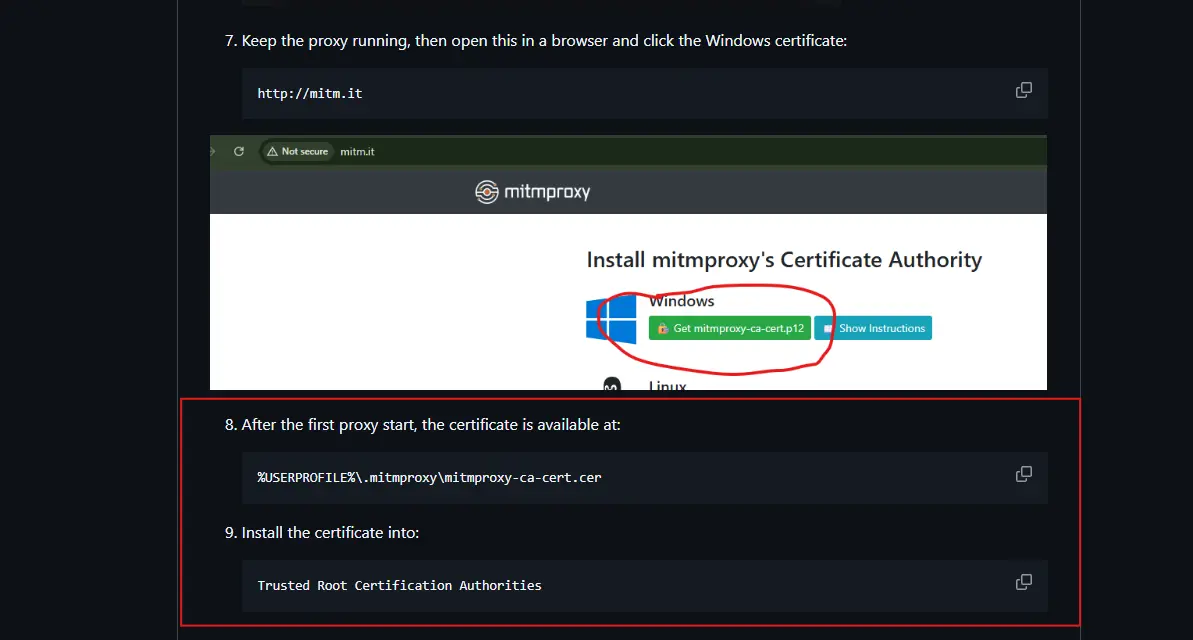Screen dimensions: 1193x640
Task: Click the reload icon in embedded browser
Action: [x=239, y=151]
